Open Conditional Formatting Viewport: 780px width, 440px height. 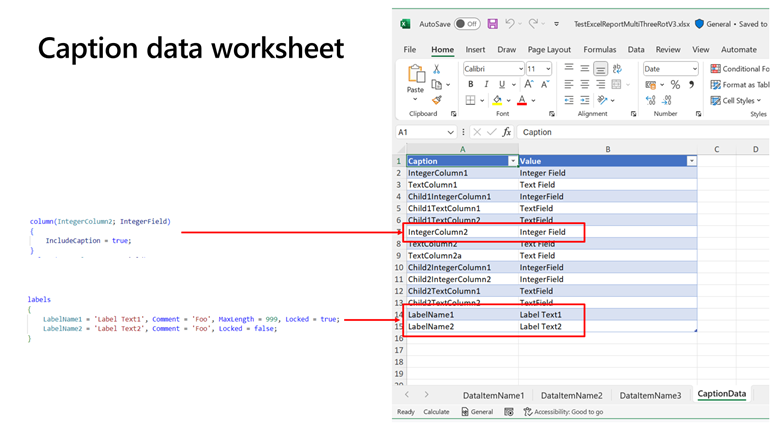[740, 69]
